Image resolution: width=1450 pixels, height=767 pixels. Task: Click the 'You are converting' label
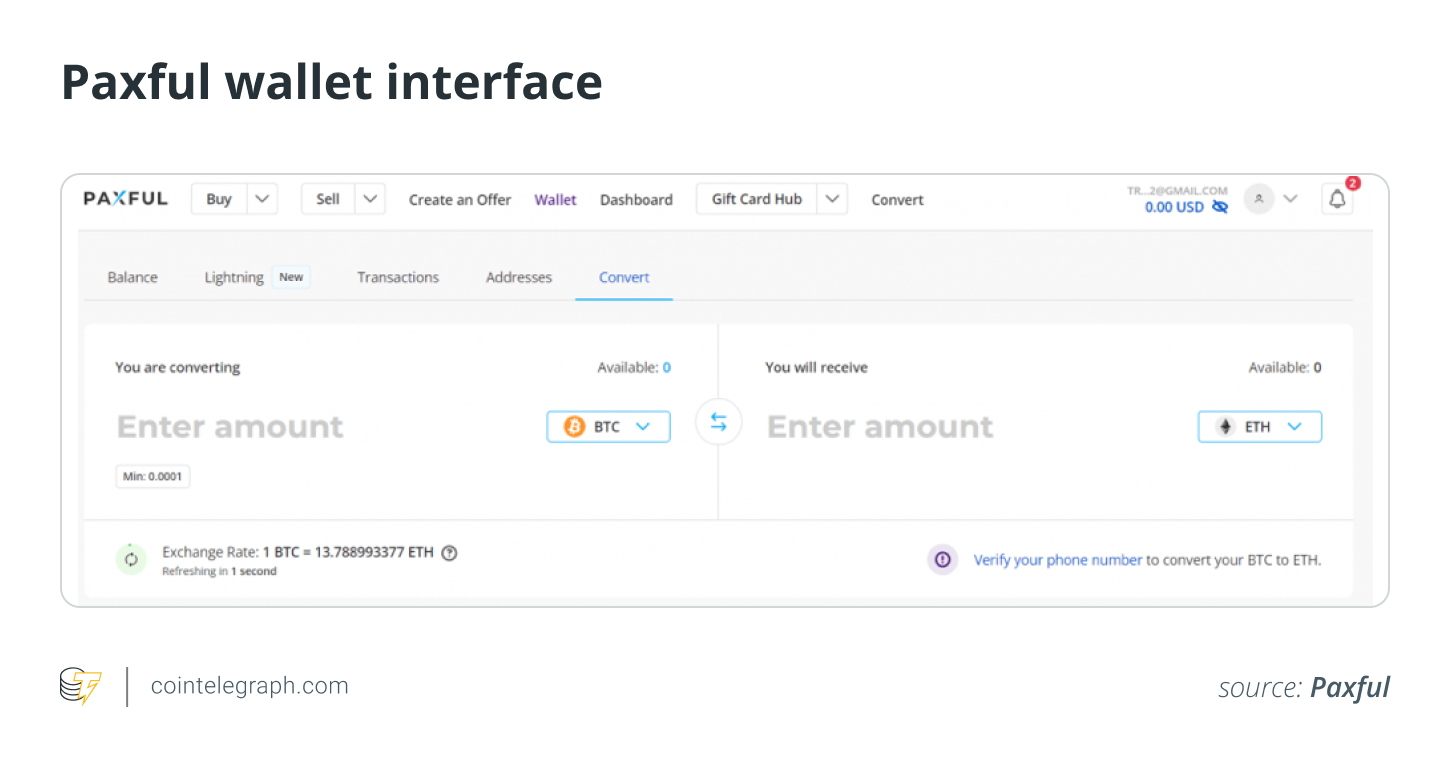pyautogui.click(x=178, y=368)
